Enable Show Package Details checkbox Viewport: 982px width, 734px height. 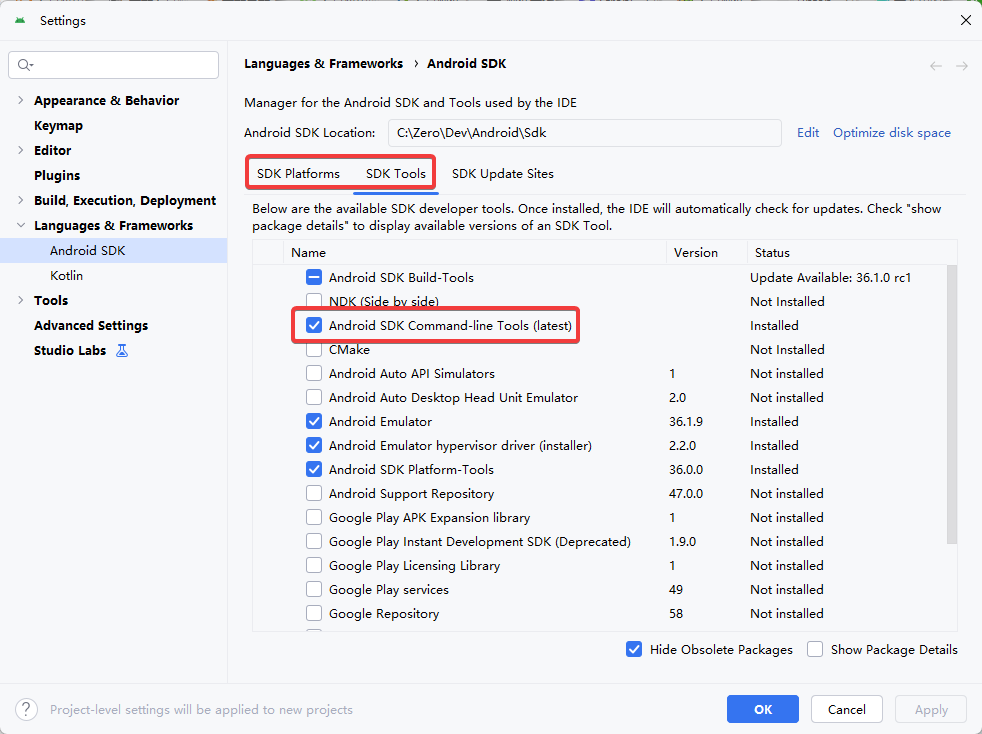(815, 649)
